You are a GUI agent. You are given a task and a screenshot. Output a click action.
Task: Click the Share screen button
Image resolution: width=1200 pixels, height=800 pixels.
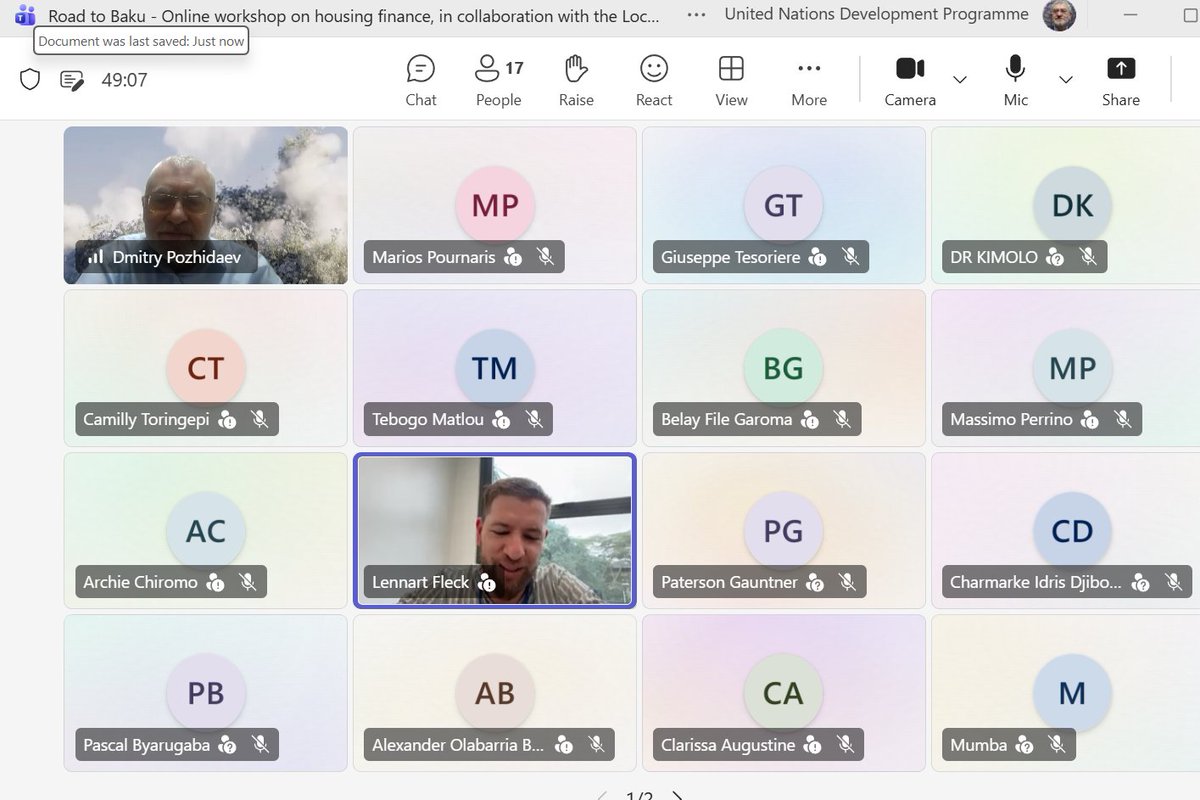1121,81
